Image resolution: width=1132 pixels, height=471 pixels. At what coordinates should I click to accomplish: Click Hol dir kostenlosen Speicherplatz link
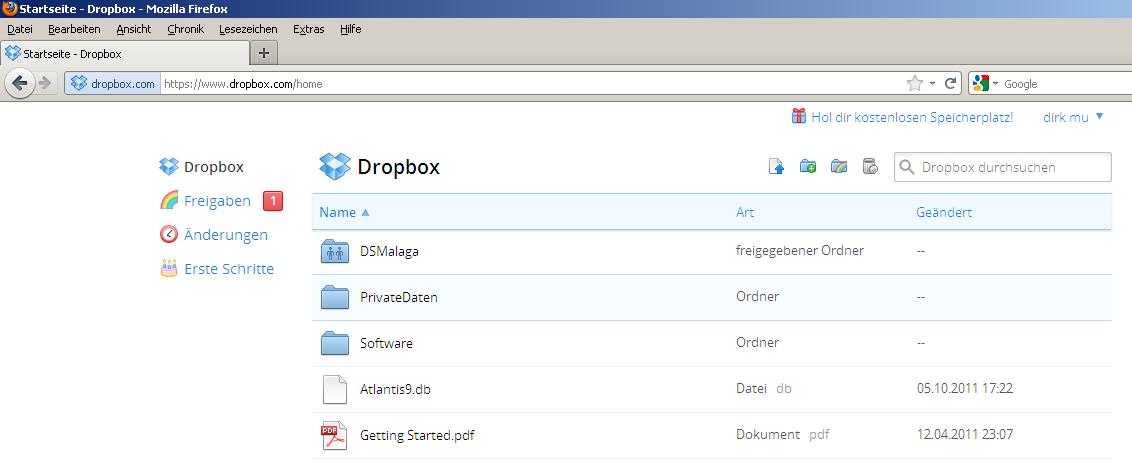pos(912,117)
